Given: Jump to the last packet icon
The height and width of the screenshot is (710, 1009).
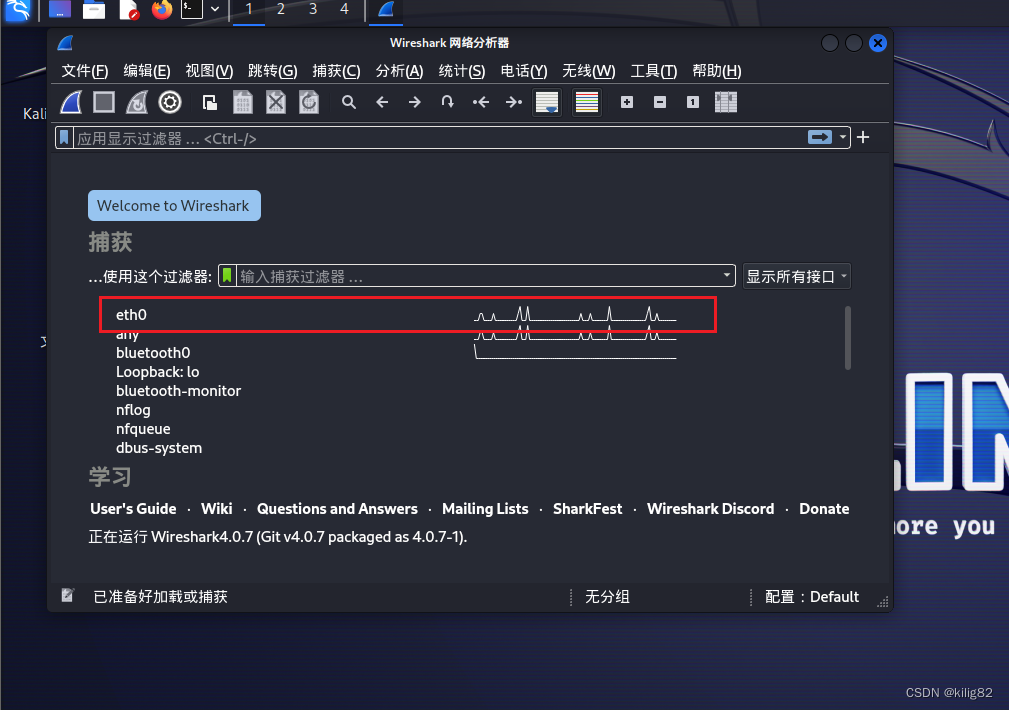Looking at the screenshot, I should point(514,102).
